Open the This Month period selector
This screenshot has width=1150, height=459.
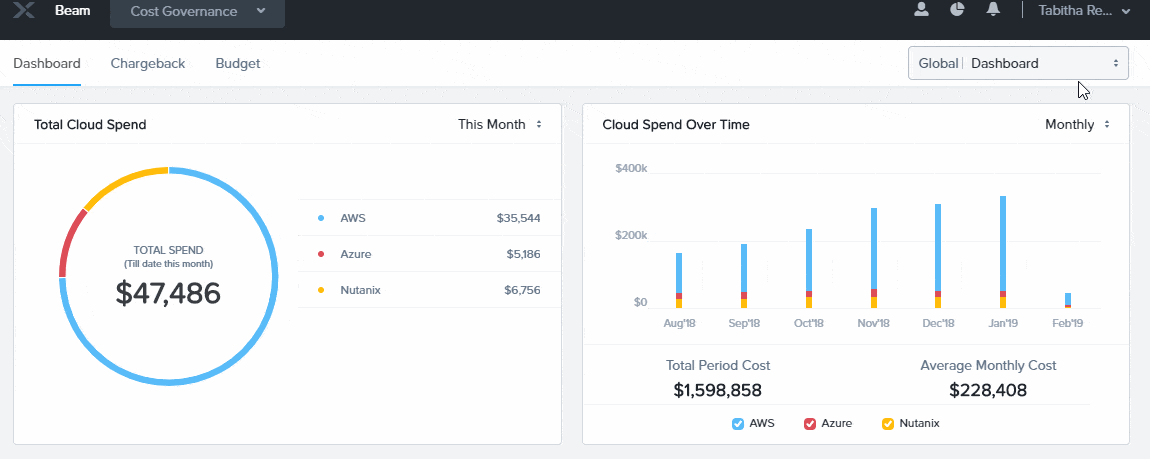point(500,125)
